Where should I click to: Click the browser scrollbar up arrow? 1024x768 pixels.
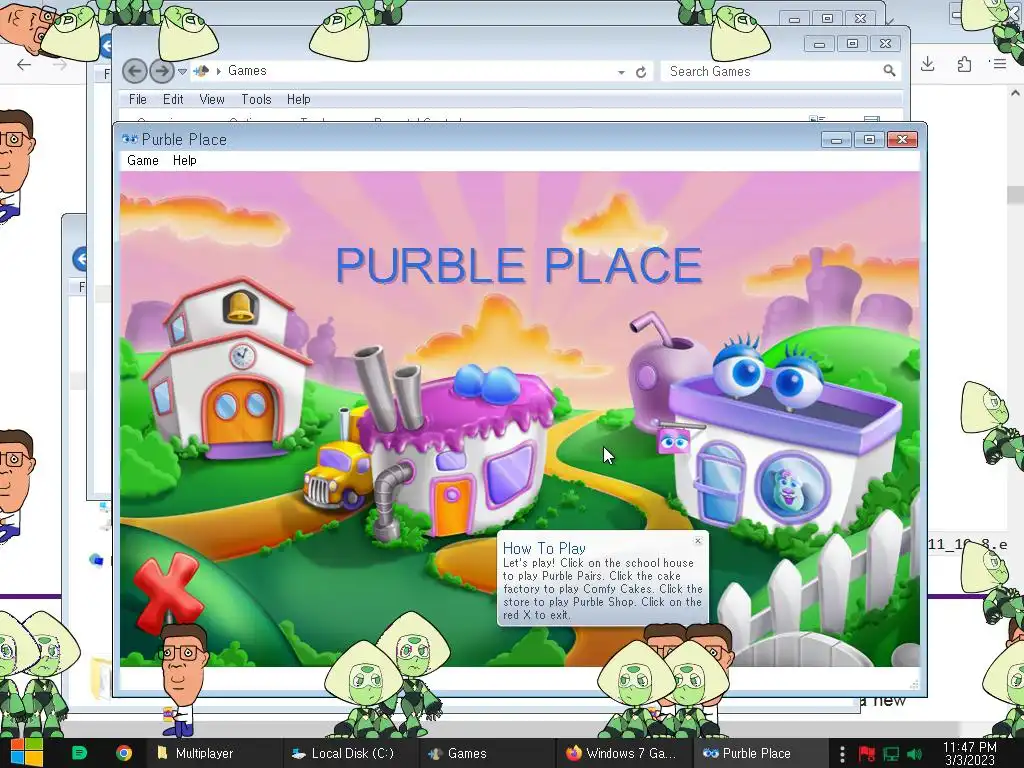pyautogui.click(x=1015, y=93)
